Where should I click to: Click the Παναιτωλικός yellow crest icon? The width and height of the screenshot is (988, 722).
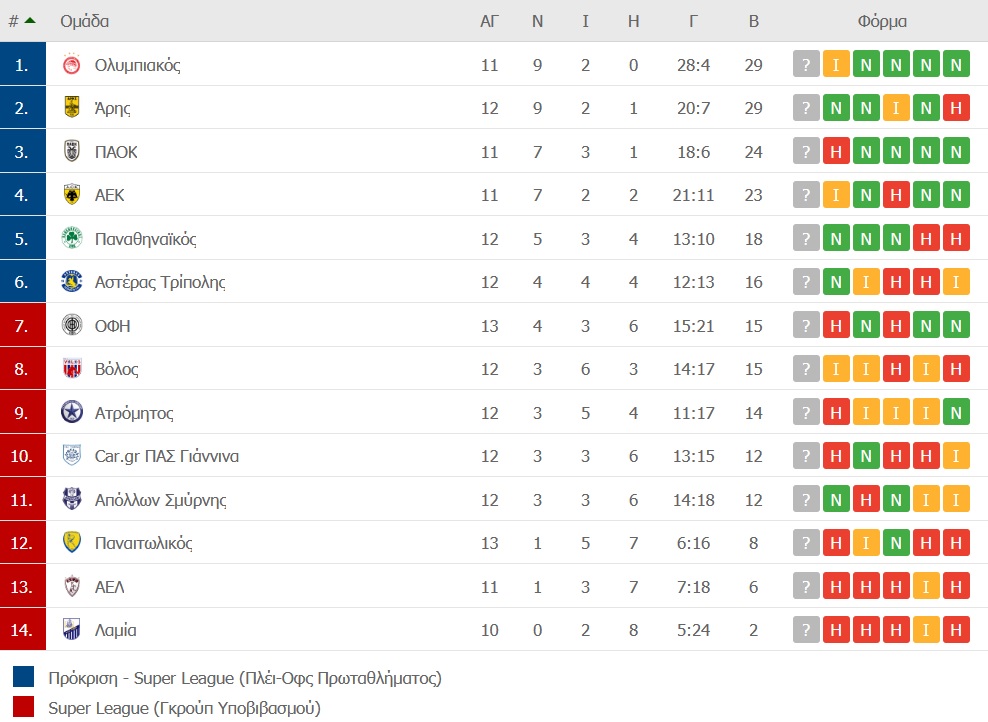coord(72,542)
